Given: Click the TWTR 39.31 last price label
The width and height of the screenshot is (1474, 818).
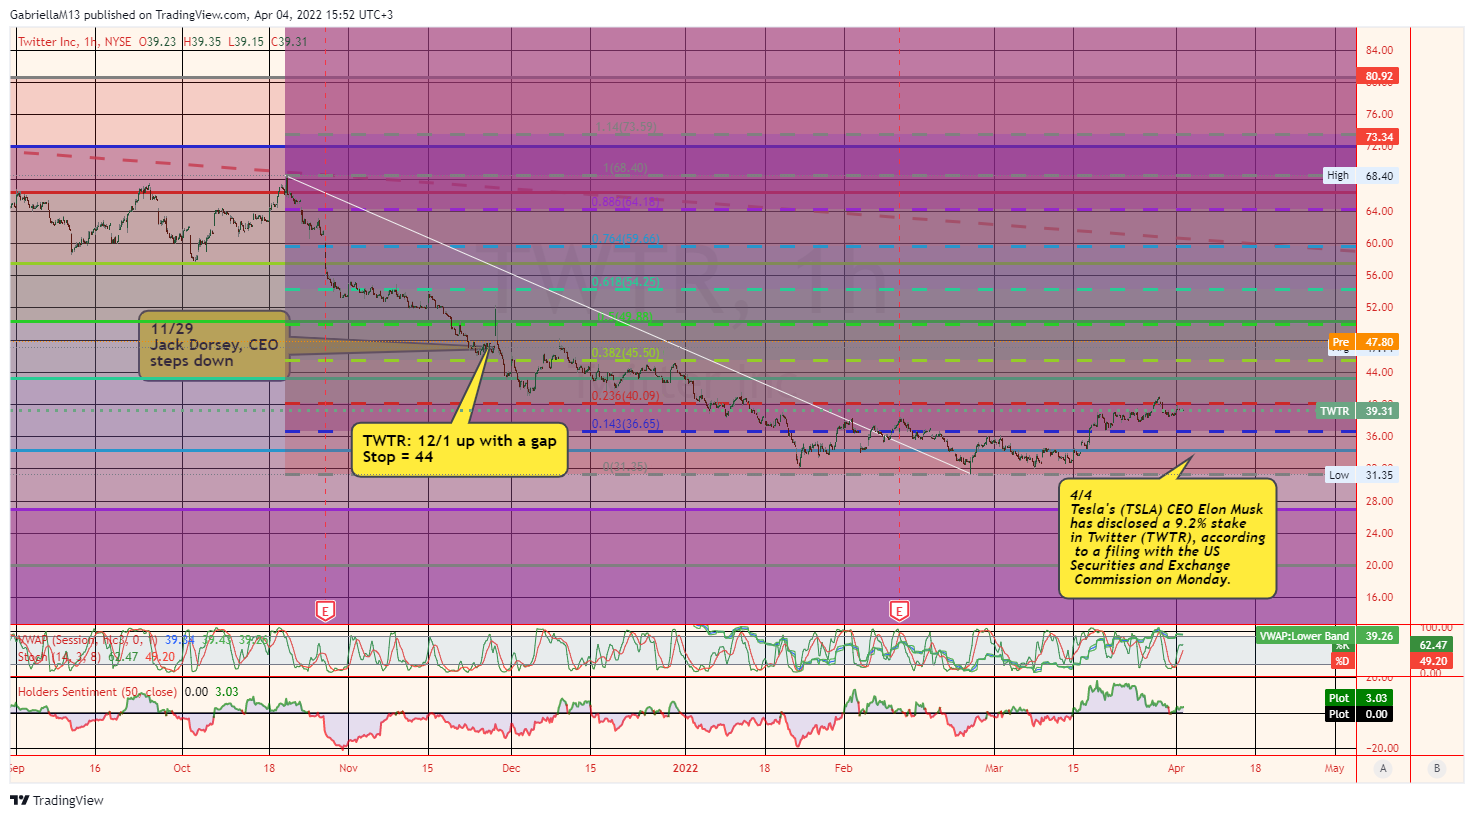Looking at the screenshot, I should coord(1357,411).
